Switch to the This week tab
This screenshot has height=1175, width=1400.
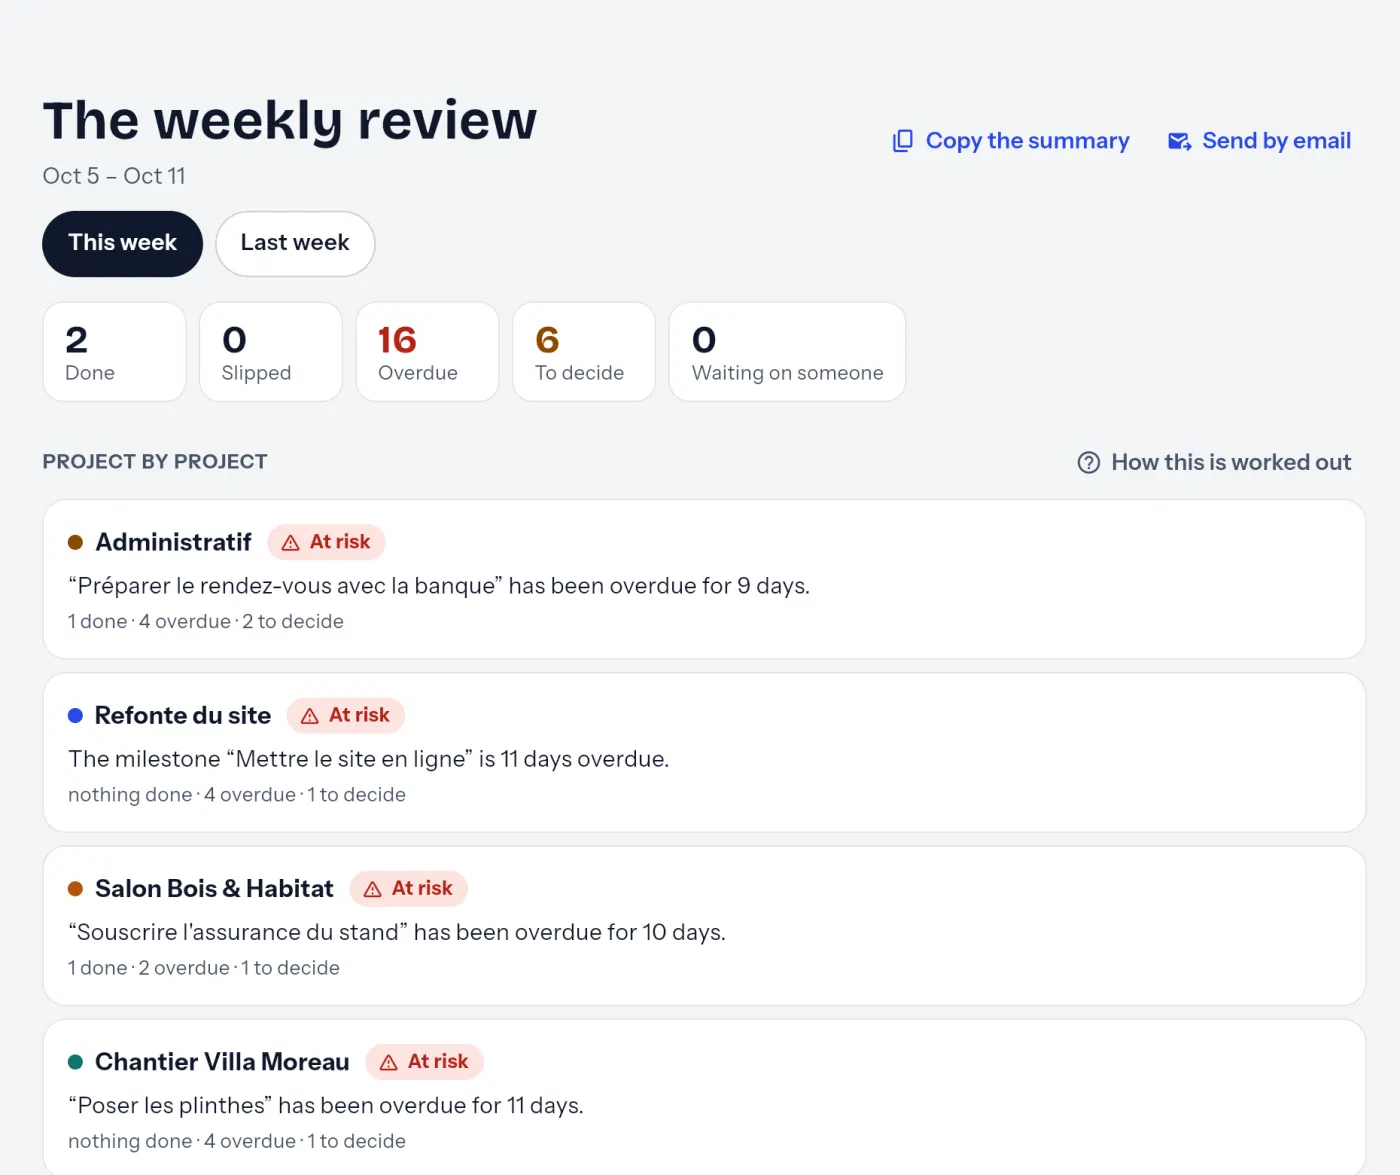122,243
